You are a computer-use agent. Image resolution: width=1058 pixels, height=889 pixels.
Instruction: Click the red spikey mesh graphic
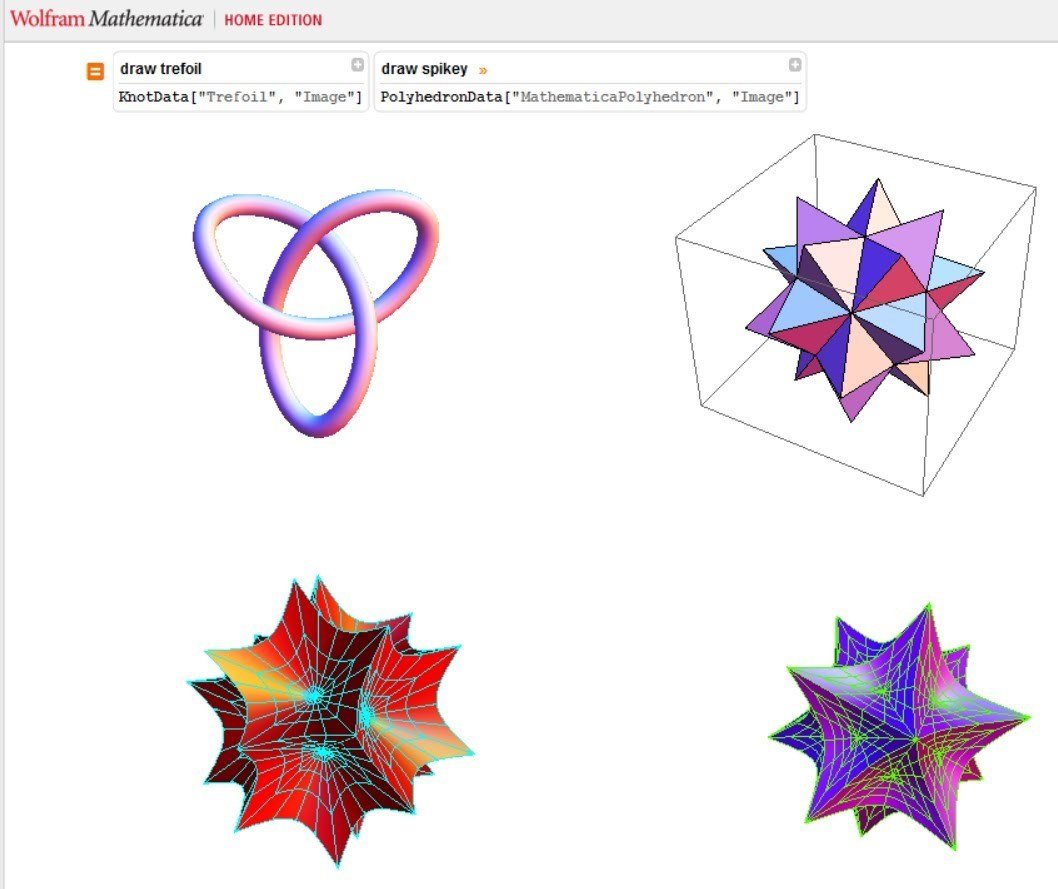coord(331,721)
